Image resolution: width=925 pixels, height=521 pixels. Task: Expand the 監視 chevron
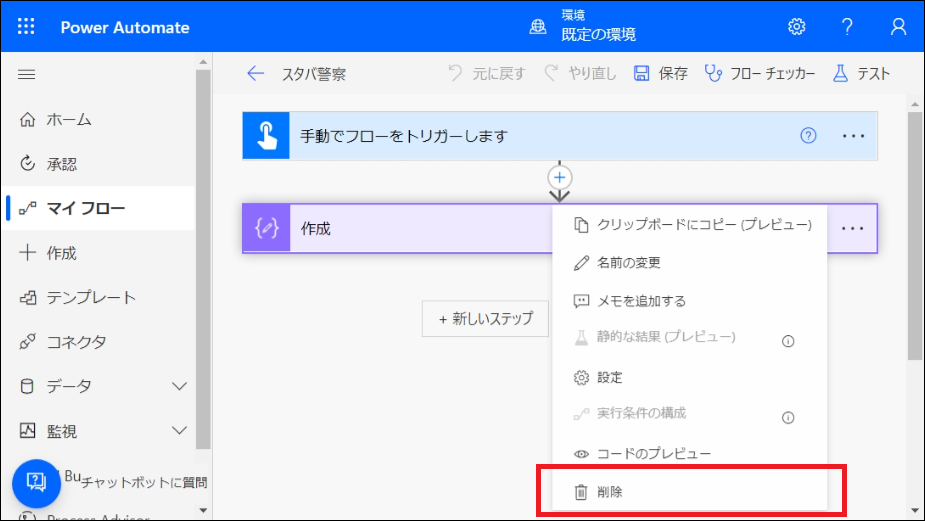[179, 431]
